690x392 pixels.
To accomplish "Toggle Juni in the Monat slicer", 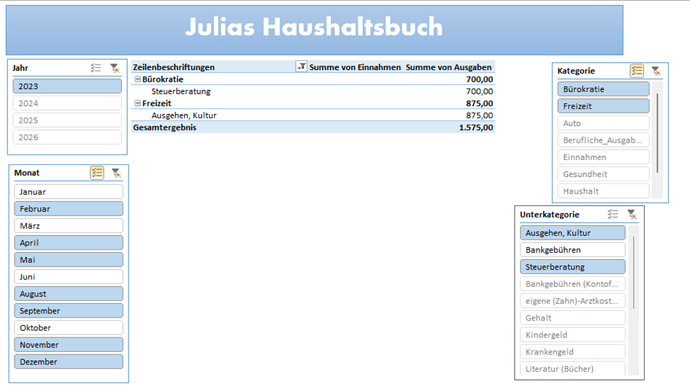I will [x=69, y=277].
